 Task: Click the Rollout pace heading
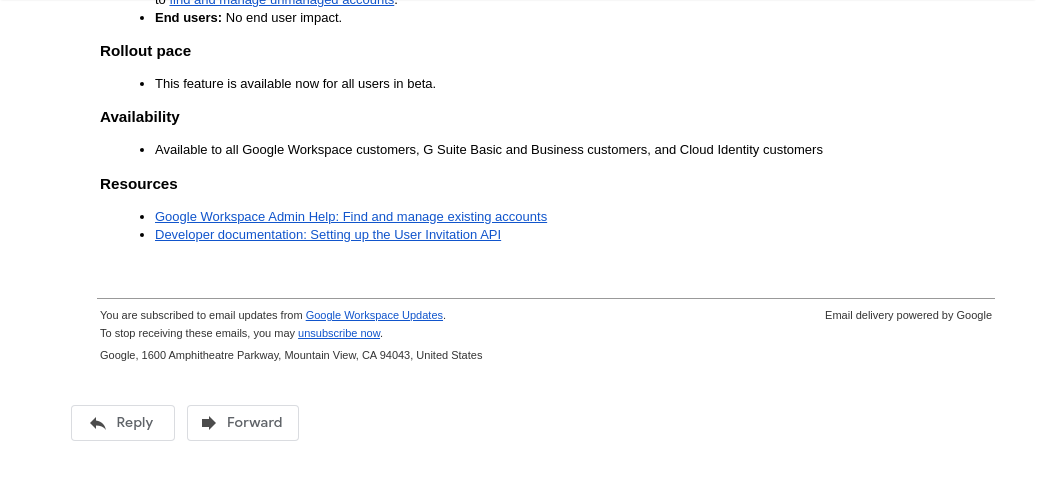click(145, 51)
